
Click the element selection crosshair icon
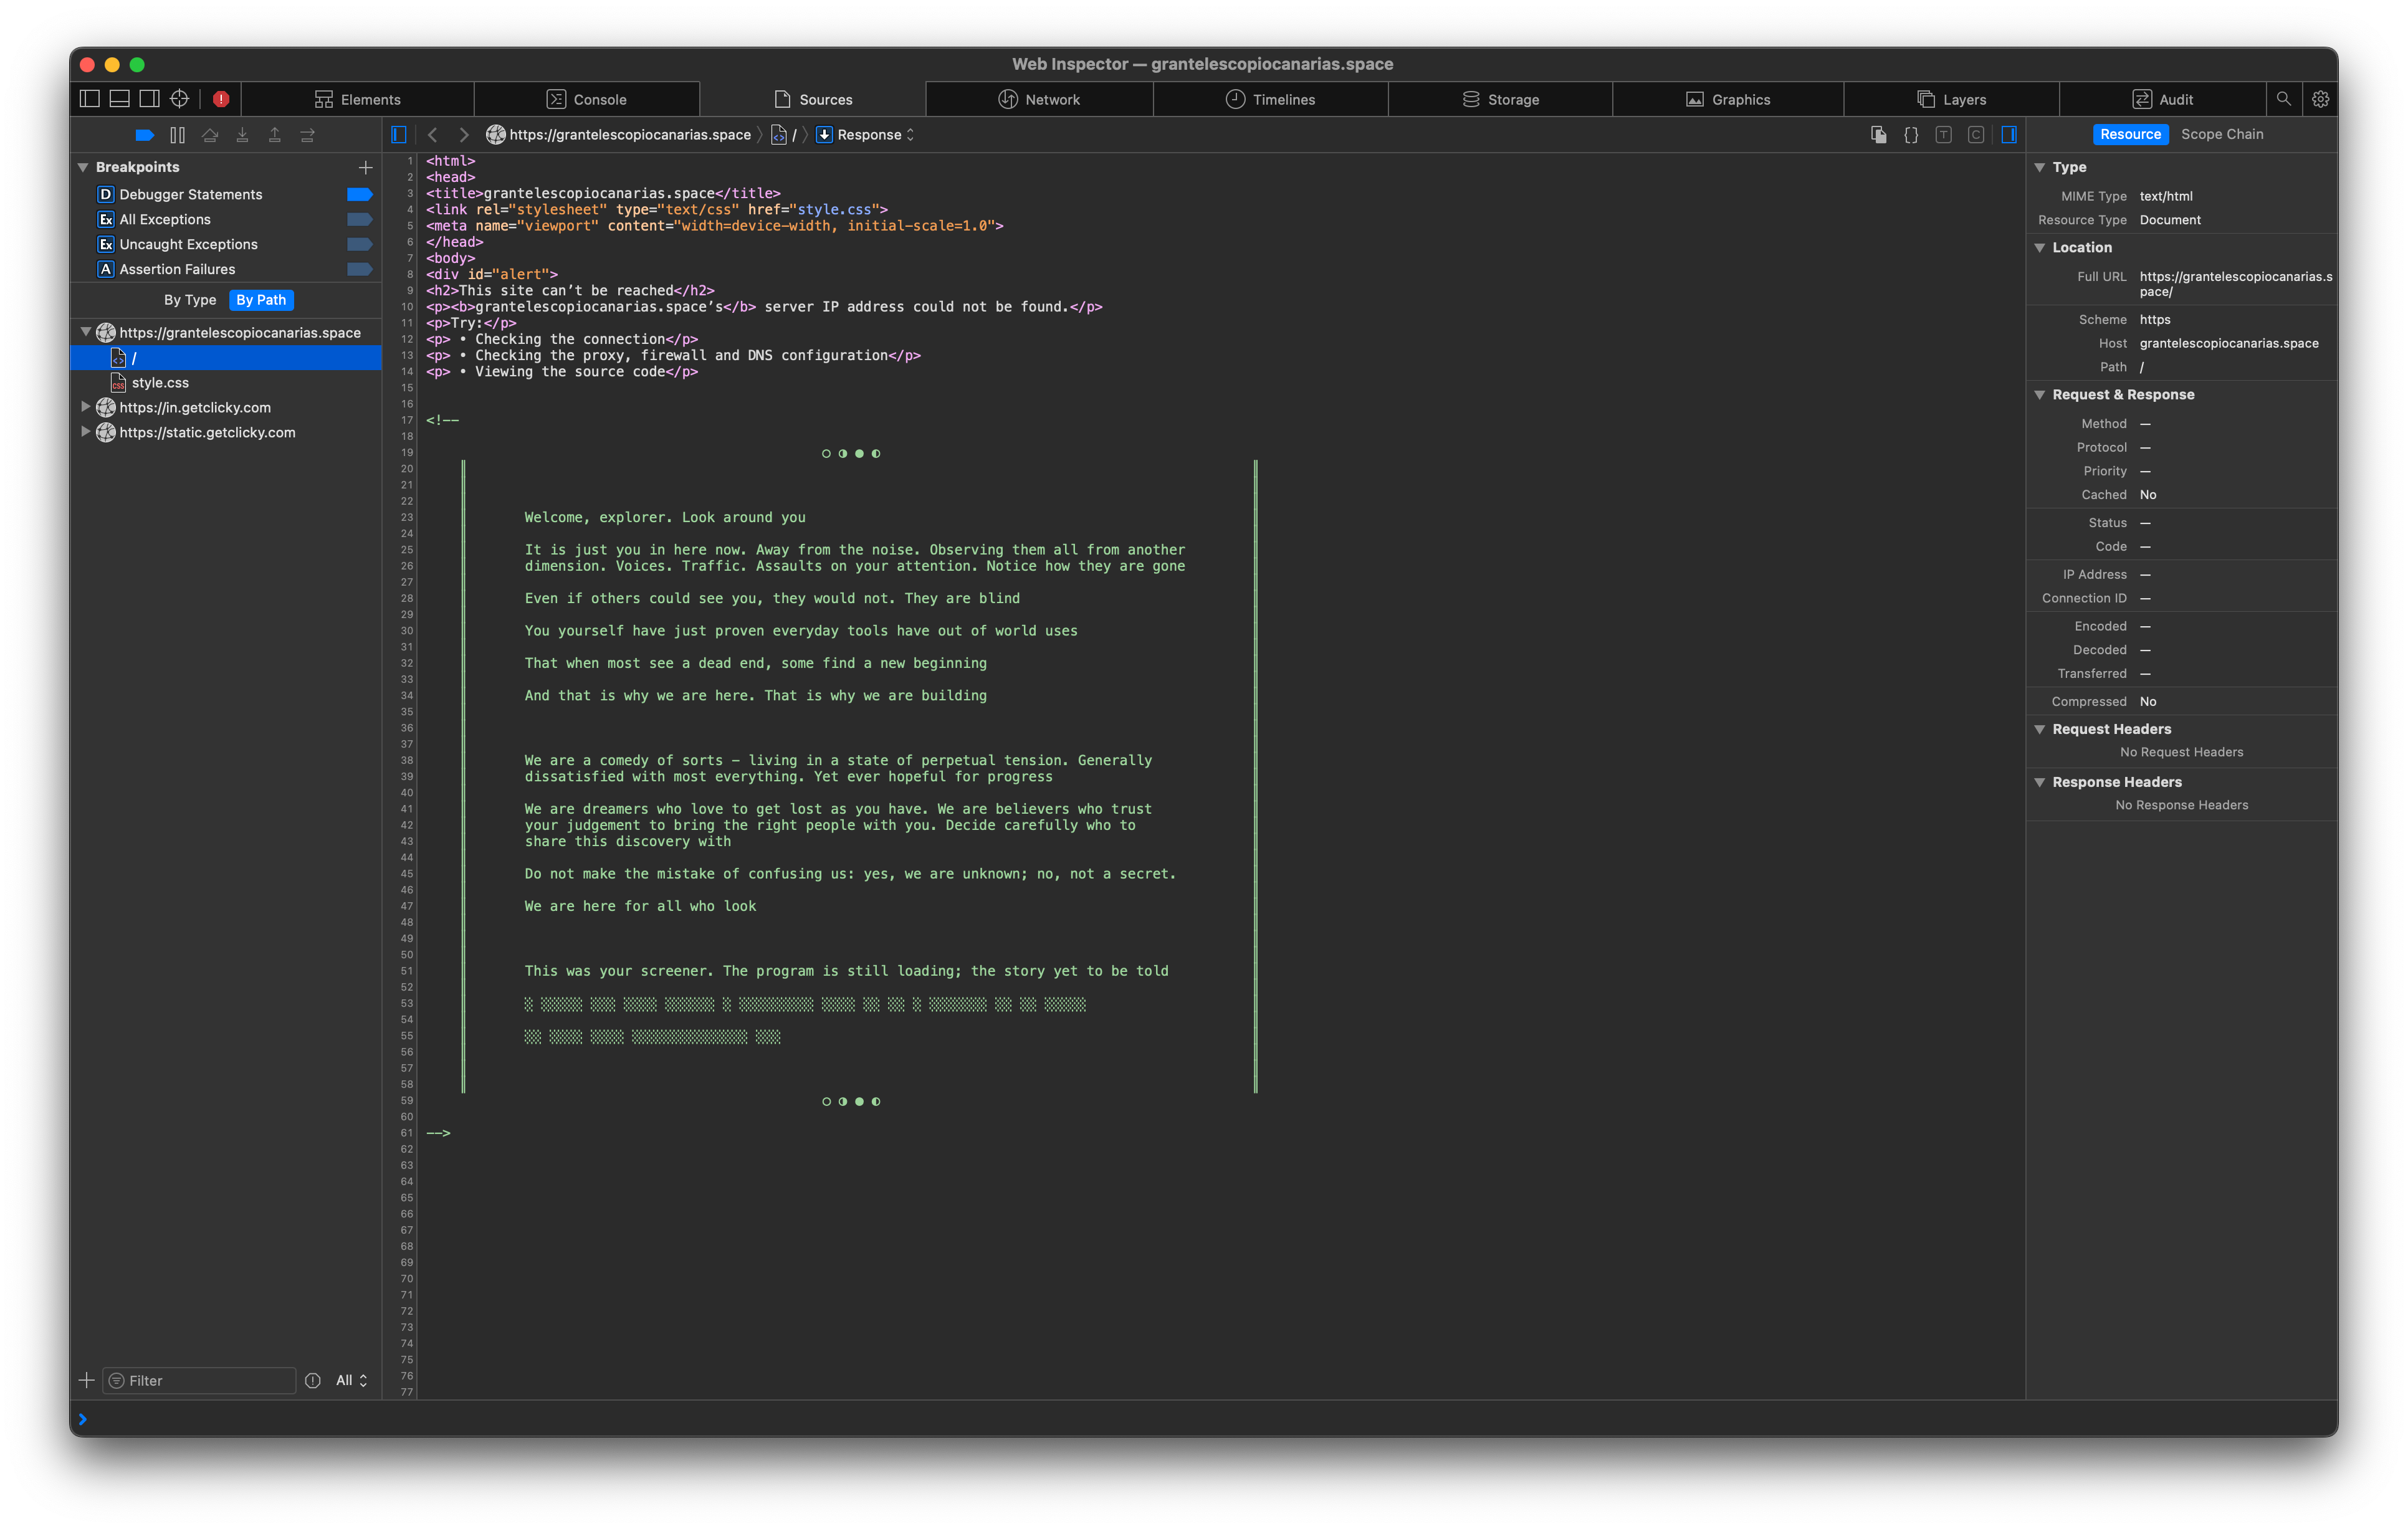(179, 98)
